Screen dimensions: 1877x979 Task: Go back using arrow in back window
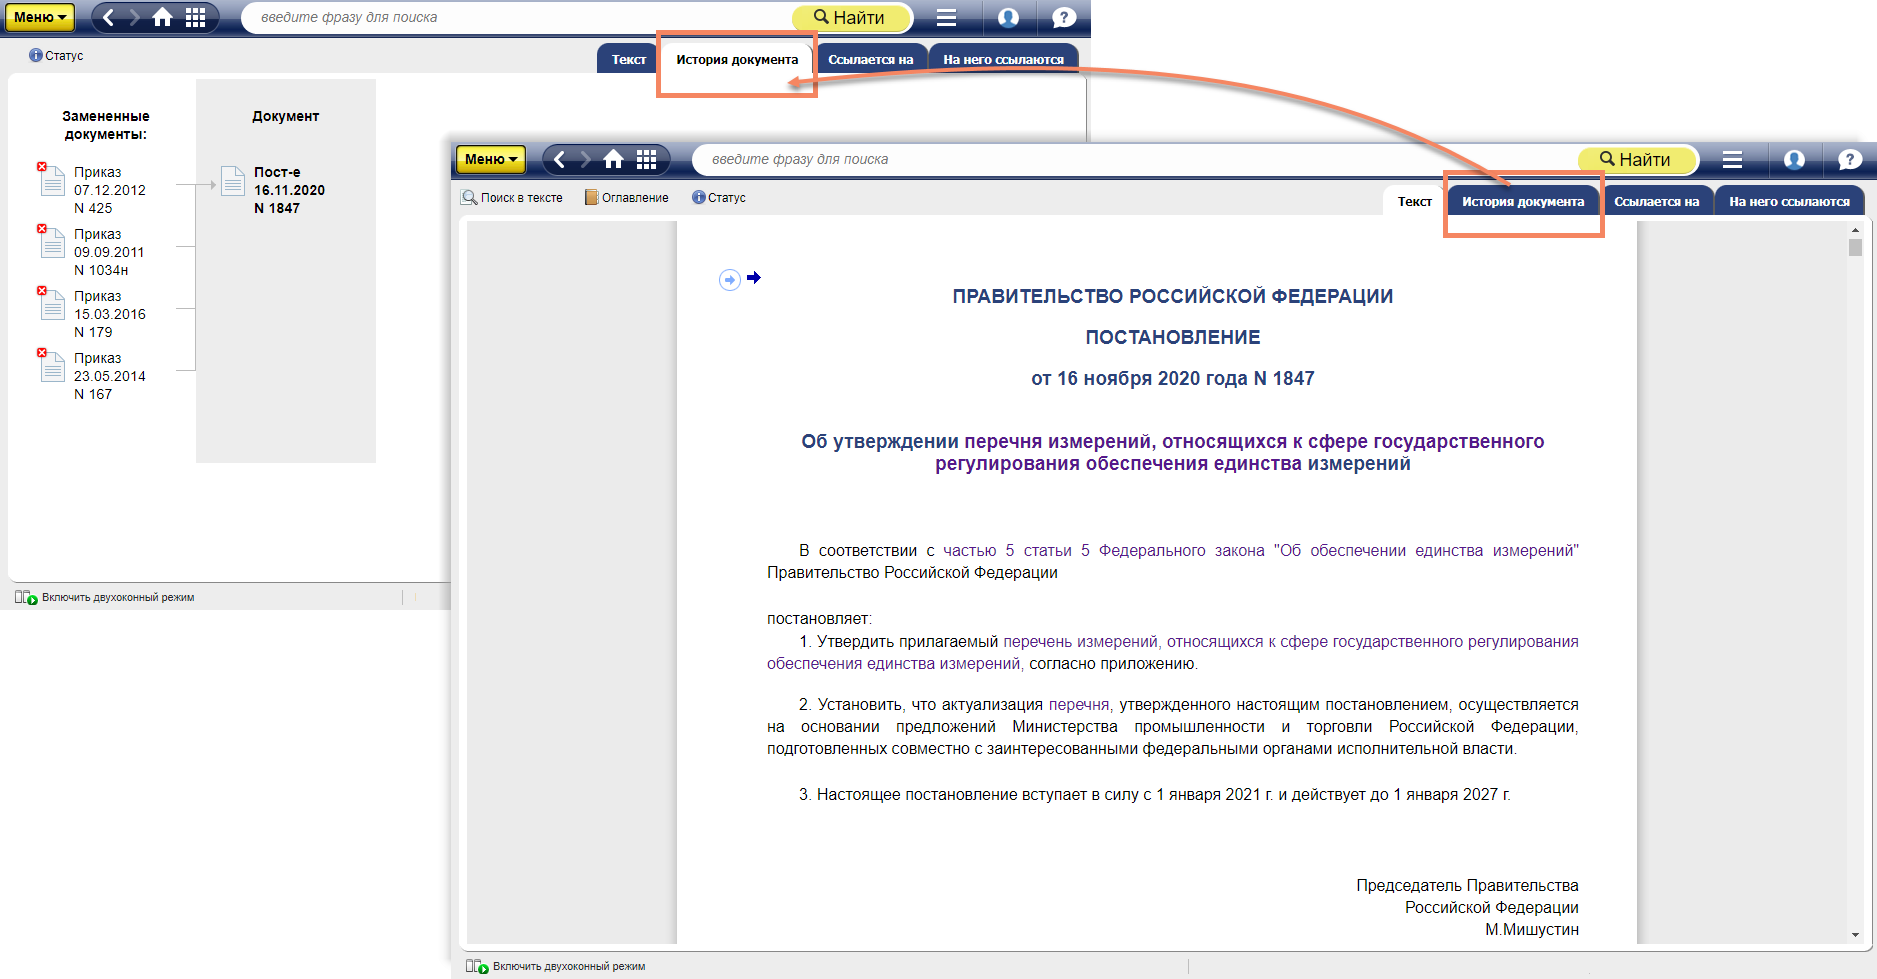point(108,17)
